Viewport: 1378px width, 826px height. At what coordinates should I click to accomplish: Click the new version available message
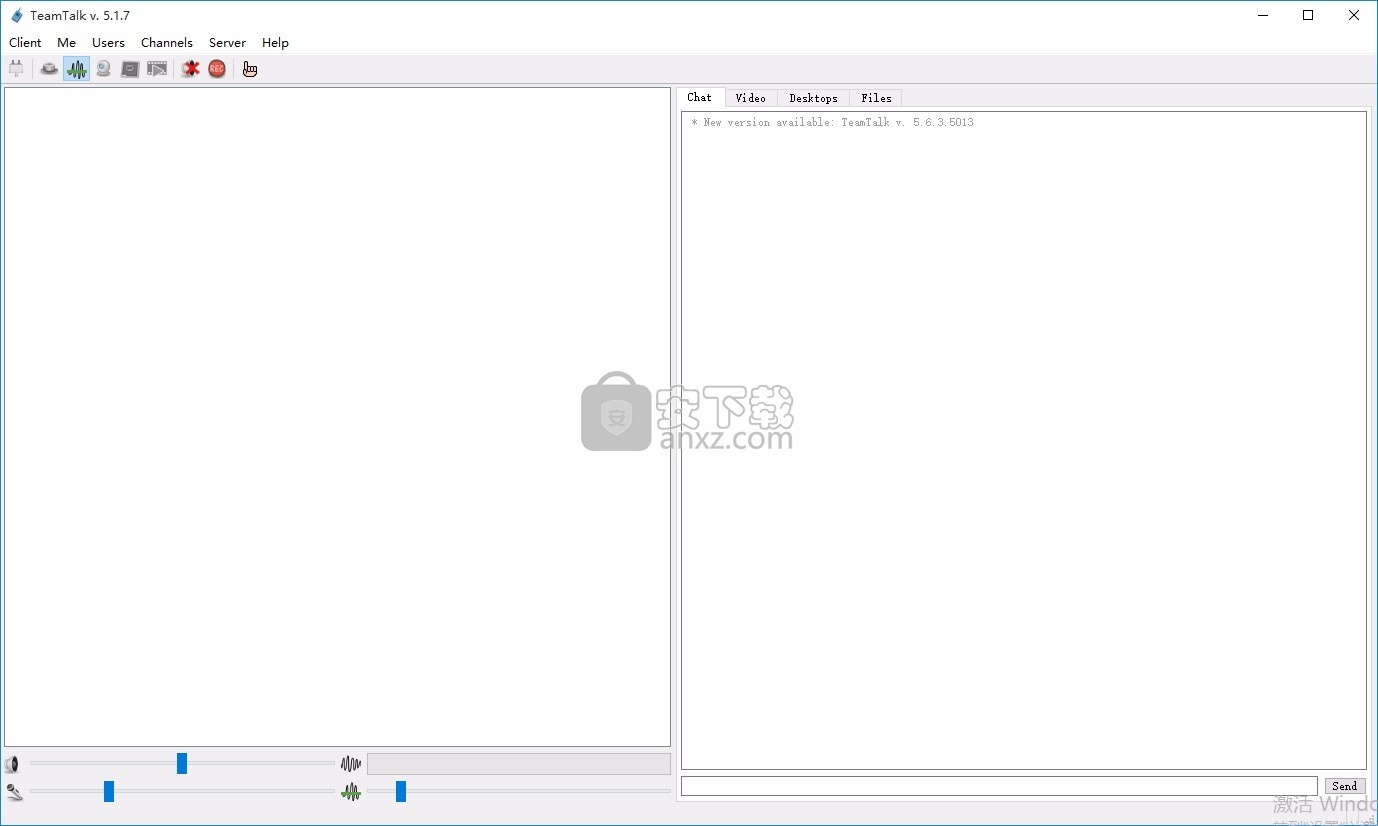[x=832, y=123]
